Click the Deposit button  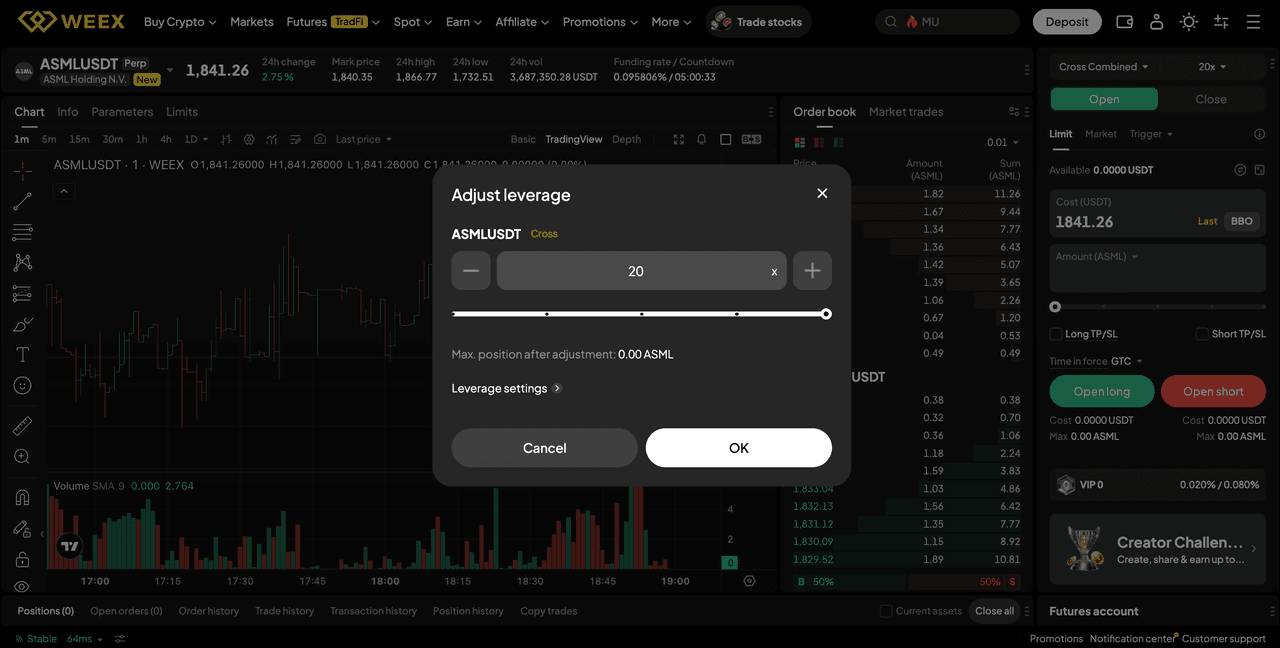coord(1067,22)
